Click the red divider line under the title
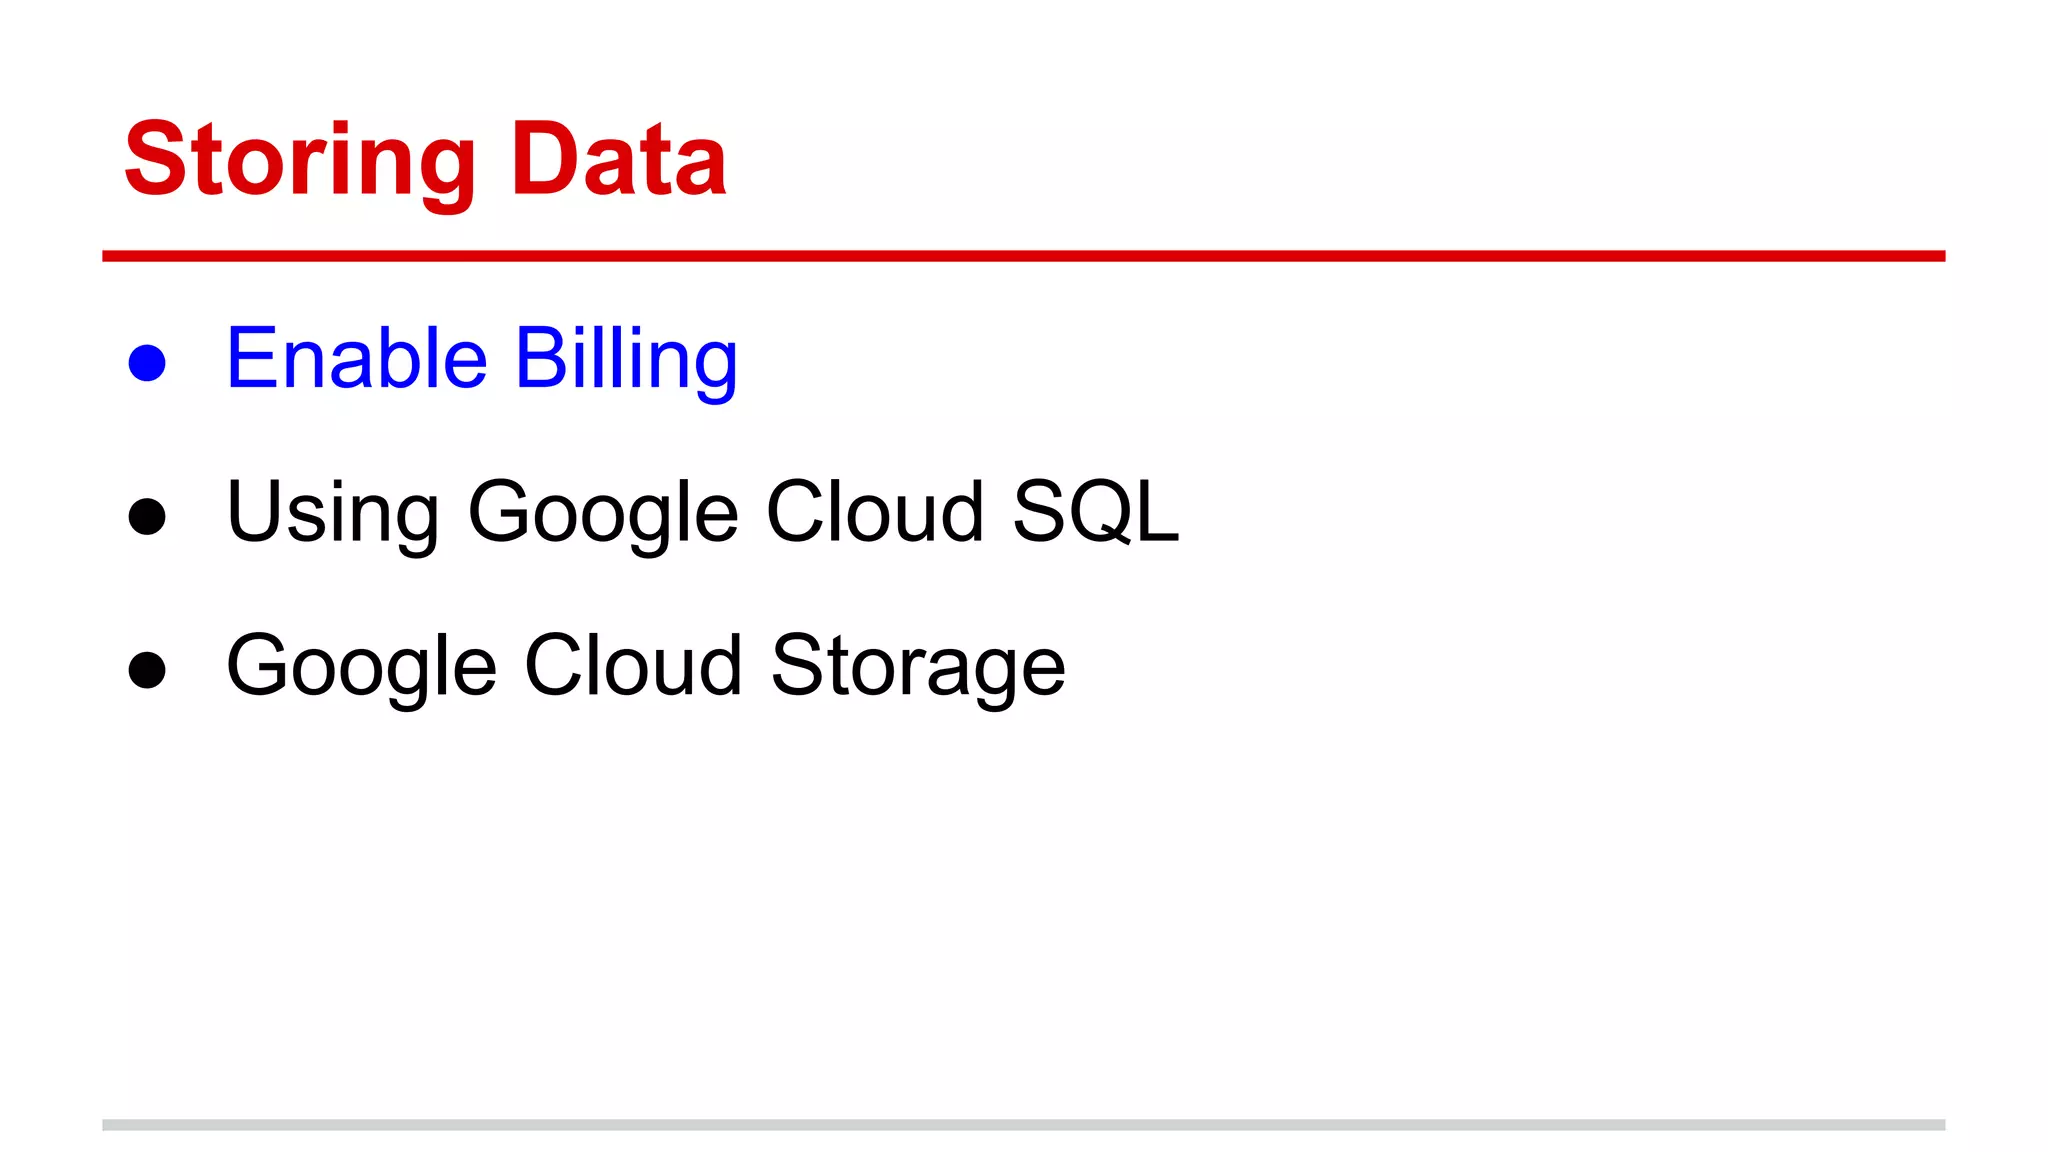The image size is (2048, 1152). (x=1023, y=256)
